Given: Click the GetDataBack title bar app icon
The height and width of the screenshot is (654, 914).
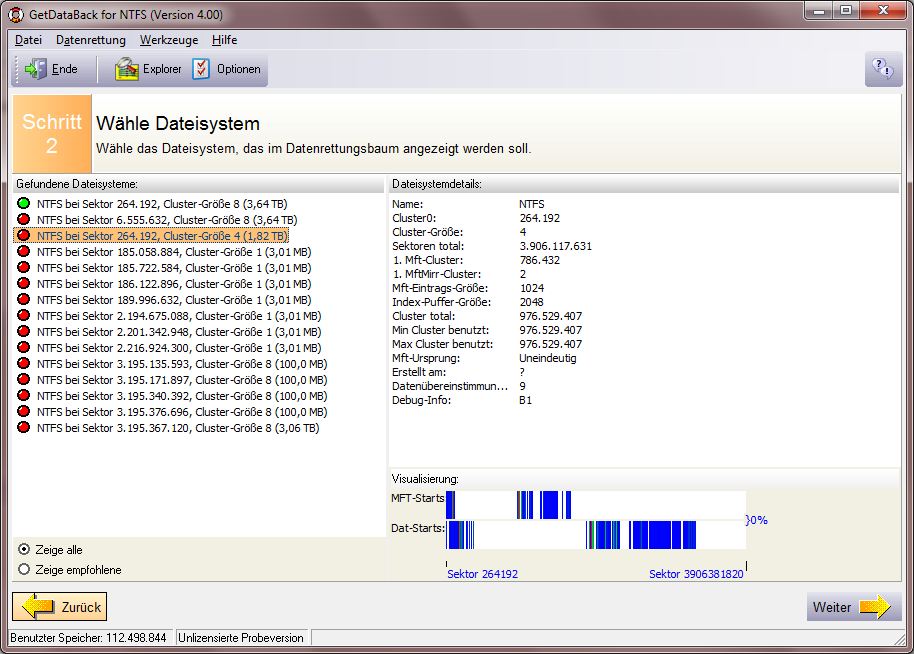Looking at the screenshot, I should pos(16,14).
